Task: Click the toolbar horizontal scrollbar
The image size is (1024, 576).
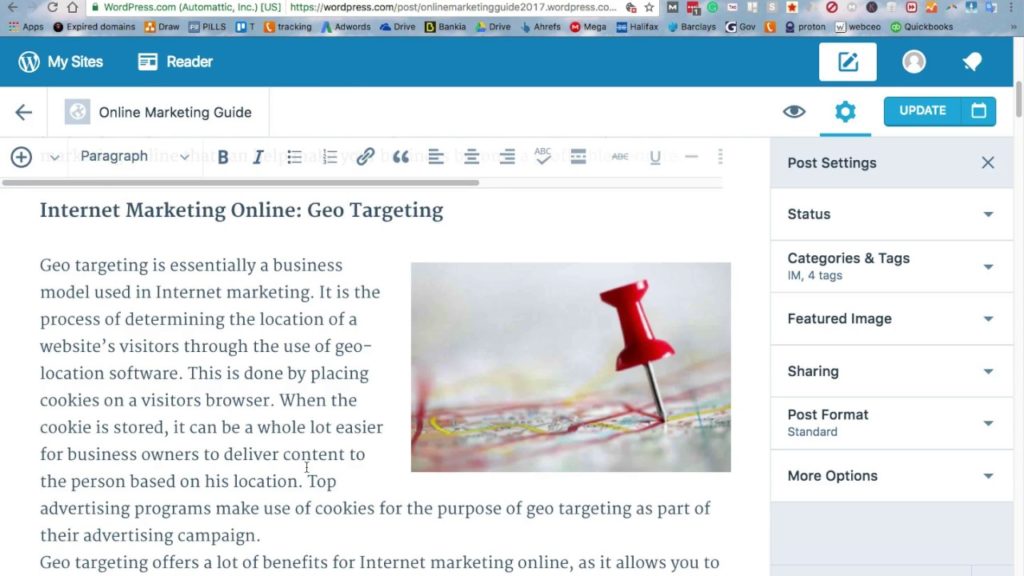Action: point(240,183)
